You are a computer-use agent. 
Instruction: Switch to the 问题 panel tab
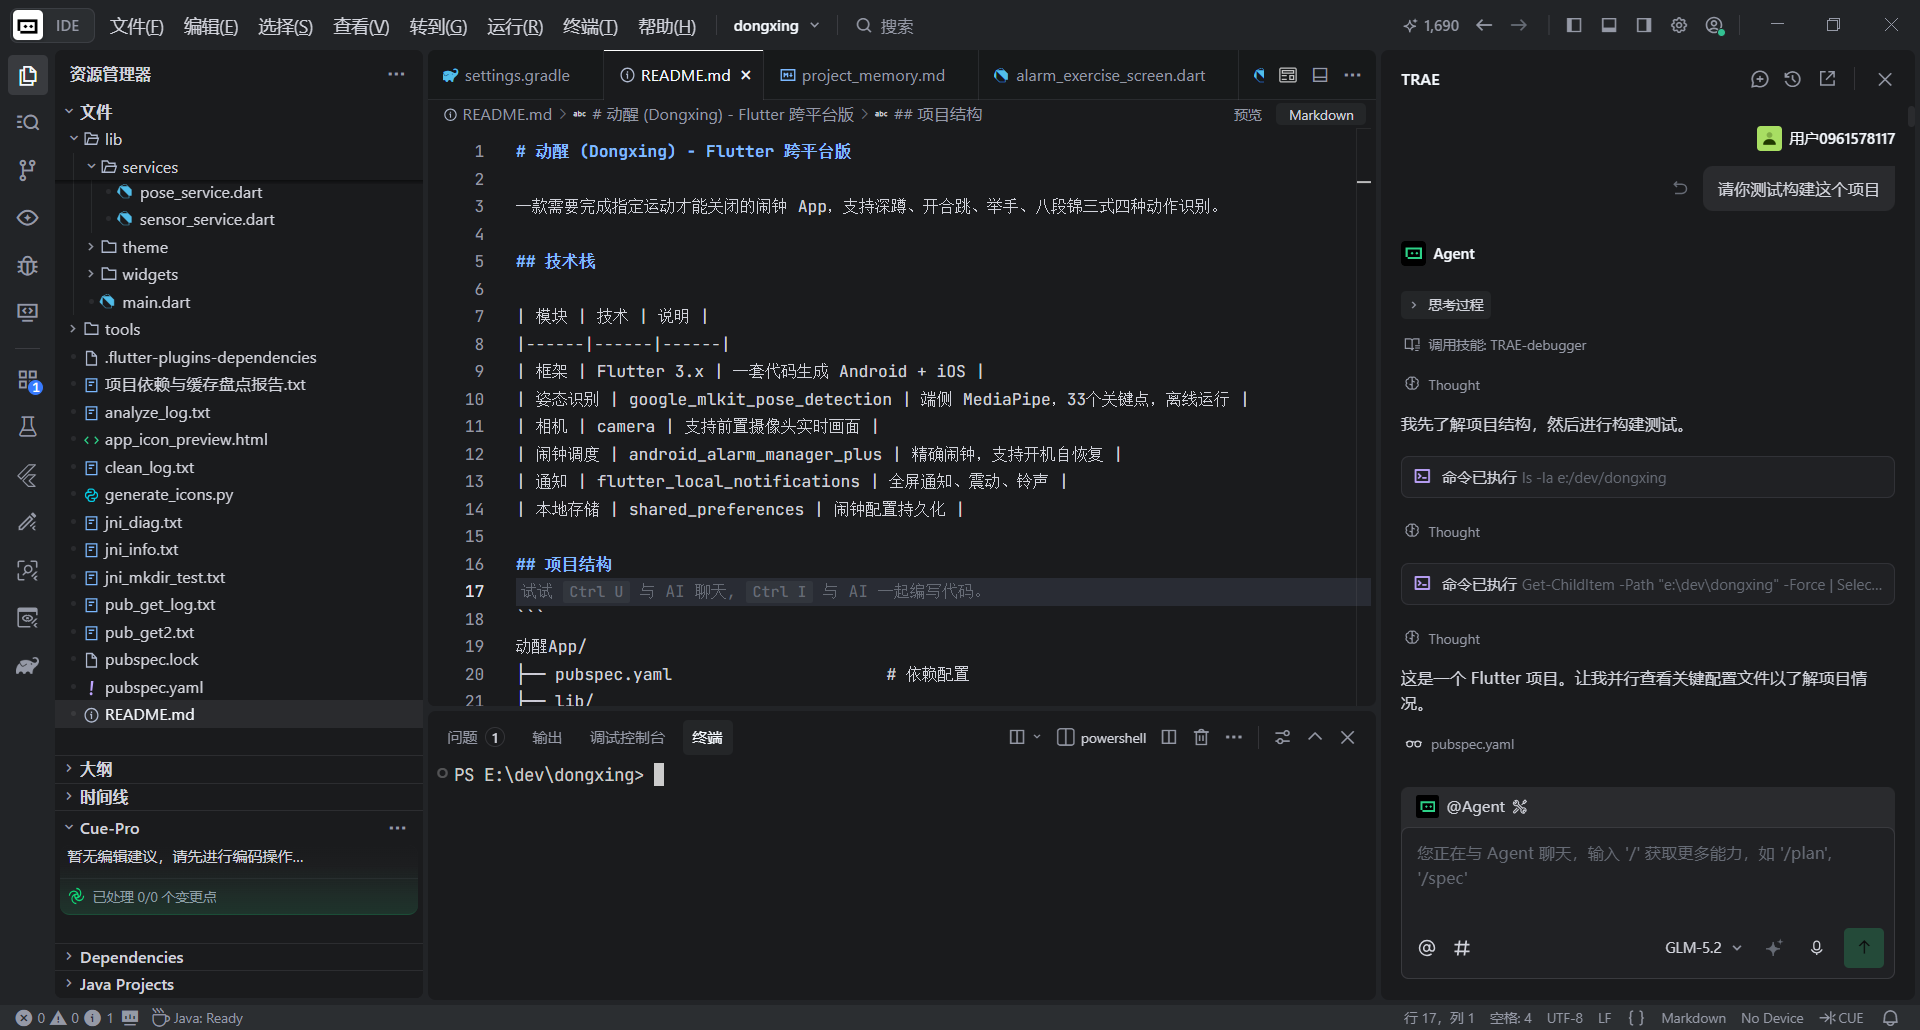click(x=474, y=737)
